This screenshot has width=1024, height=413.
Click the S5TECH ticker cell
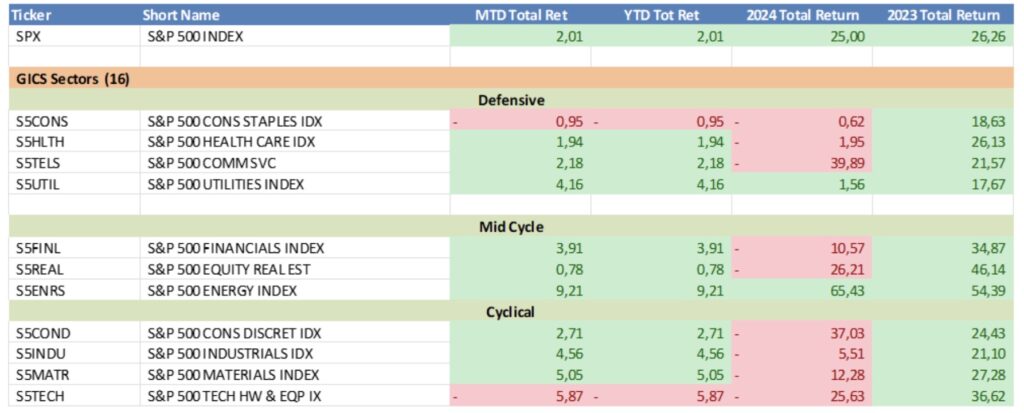[x=39, y=396]
